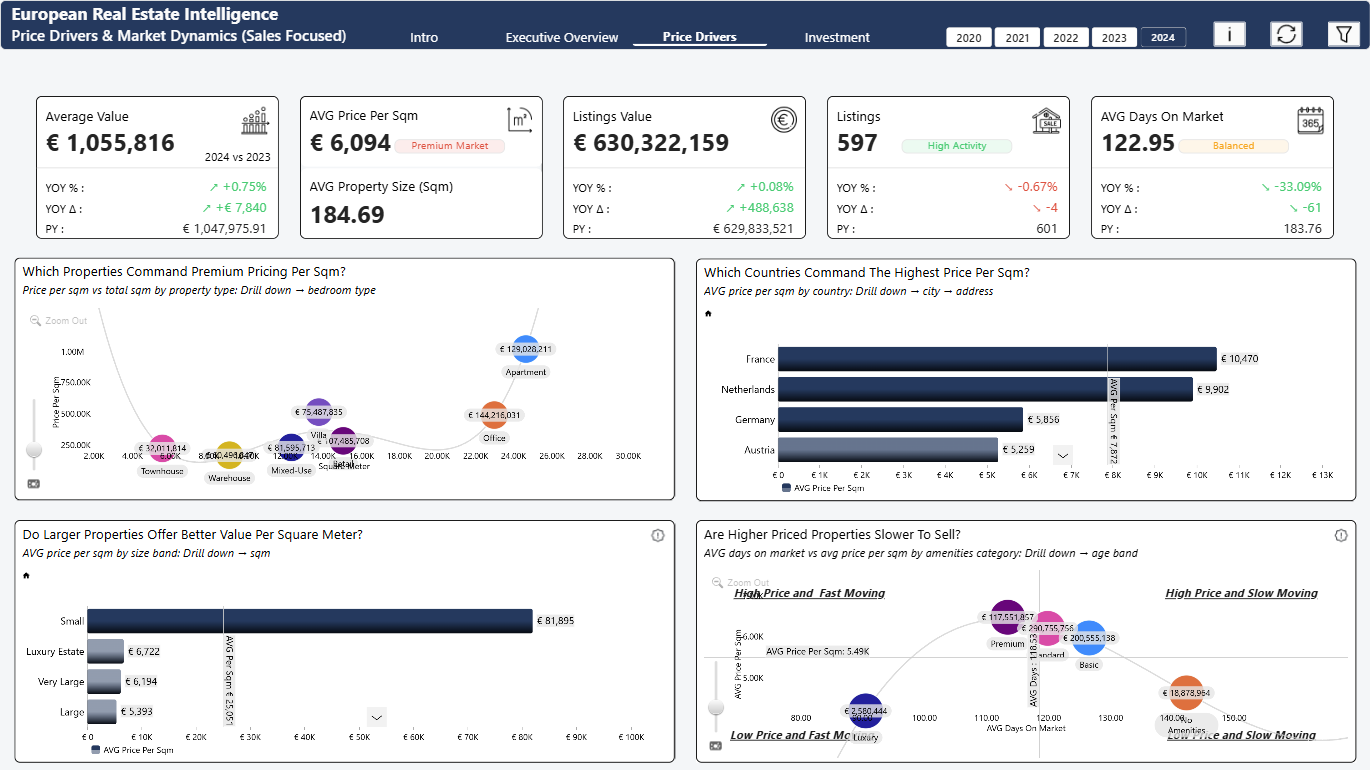Switch to the Executive Overview tab
Image resolution: width=1370 pixels, height=770 pixels.
tap(562, 38)
